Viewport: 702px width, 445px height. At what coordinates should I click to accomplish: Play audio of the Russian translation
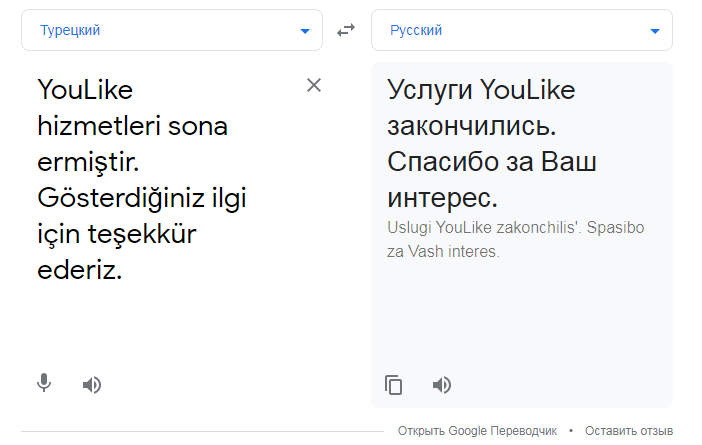coord(442,384)
